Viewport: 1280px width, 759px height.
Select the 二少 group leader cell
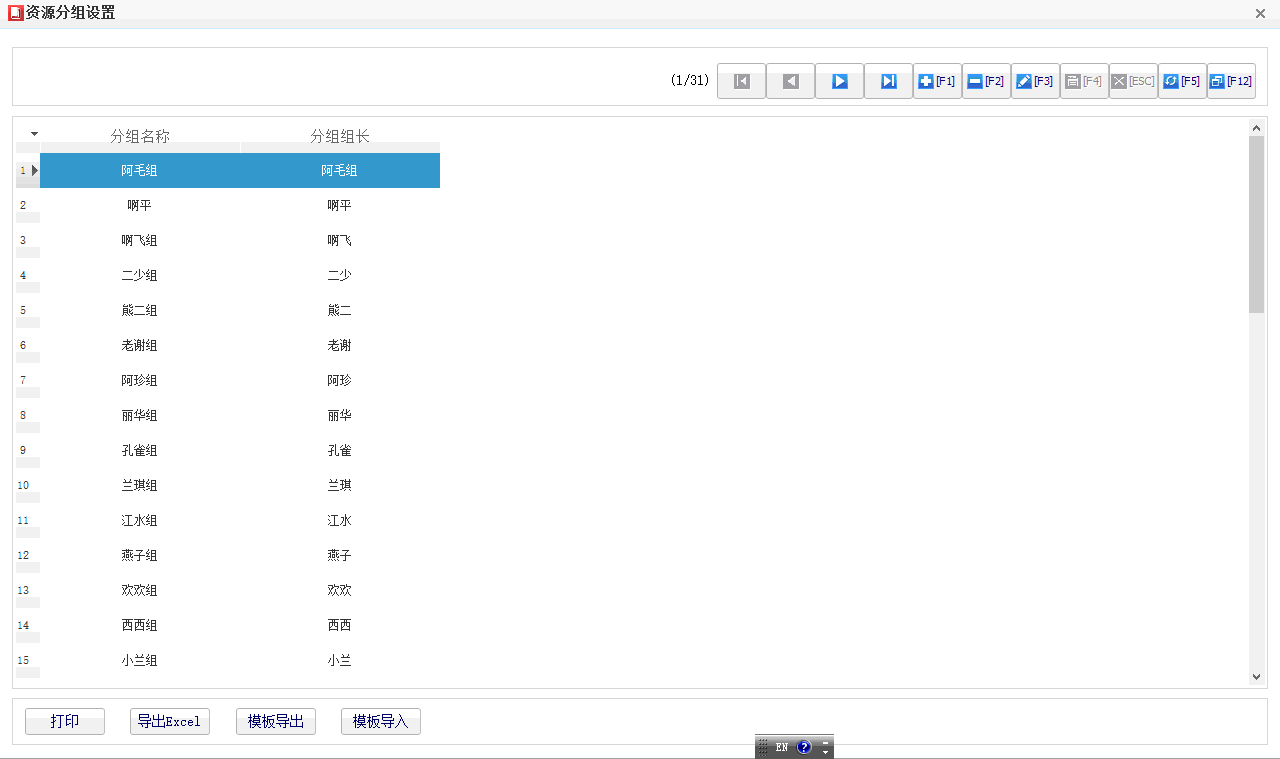click(x=340, y=275)
